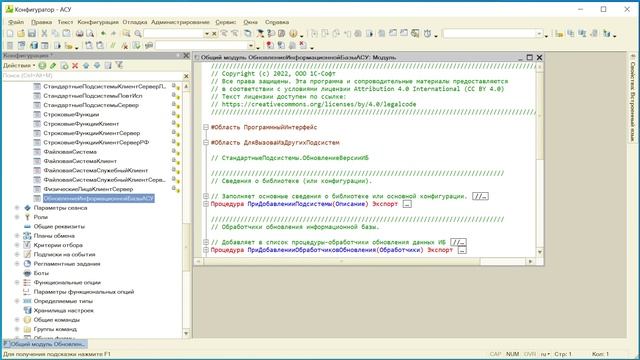Click the Paste clipboard icon
Viewport: 640px width, 360px height.
(x=66, y=33)
